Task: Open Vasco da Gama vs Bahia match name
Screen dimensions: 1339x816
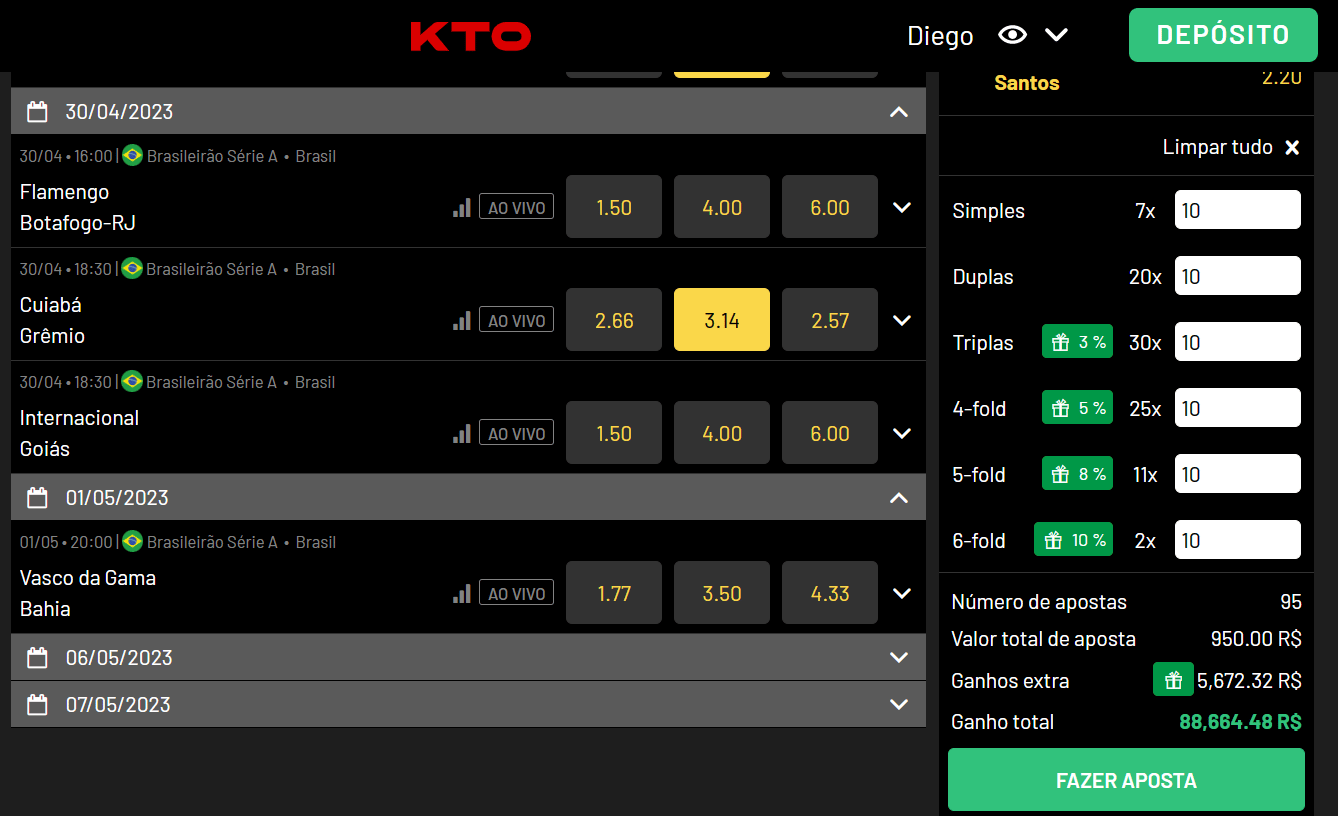Action: (x=88, y=593)
